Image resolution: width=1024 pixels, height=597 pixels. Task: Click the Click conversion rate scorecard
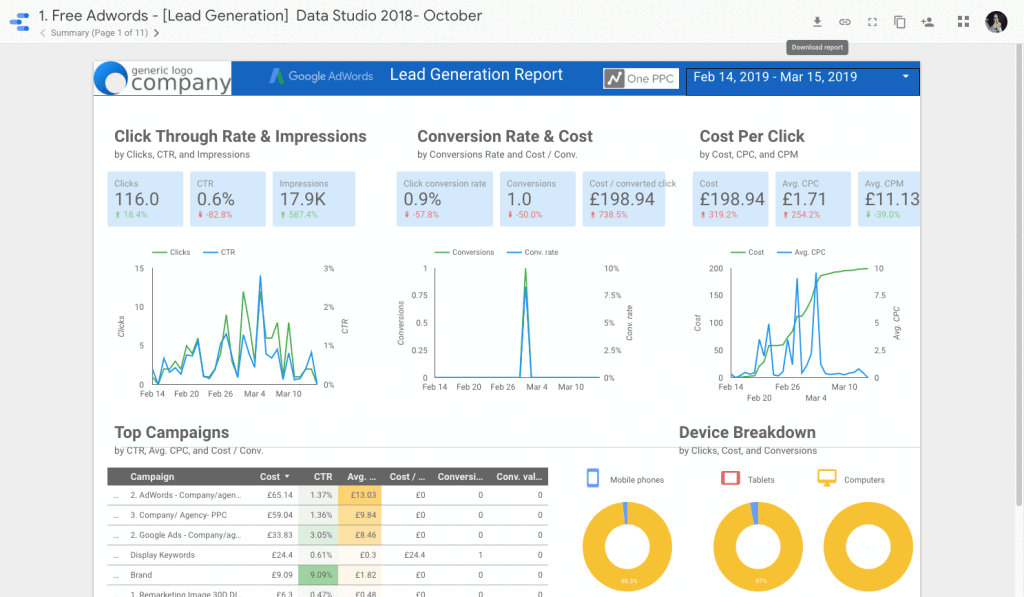click(445, 199)
